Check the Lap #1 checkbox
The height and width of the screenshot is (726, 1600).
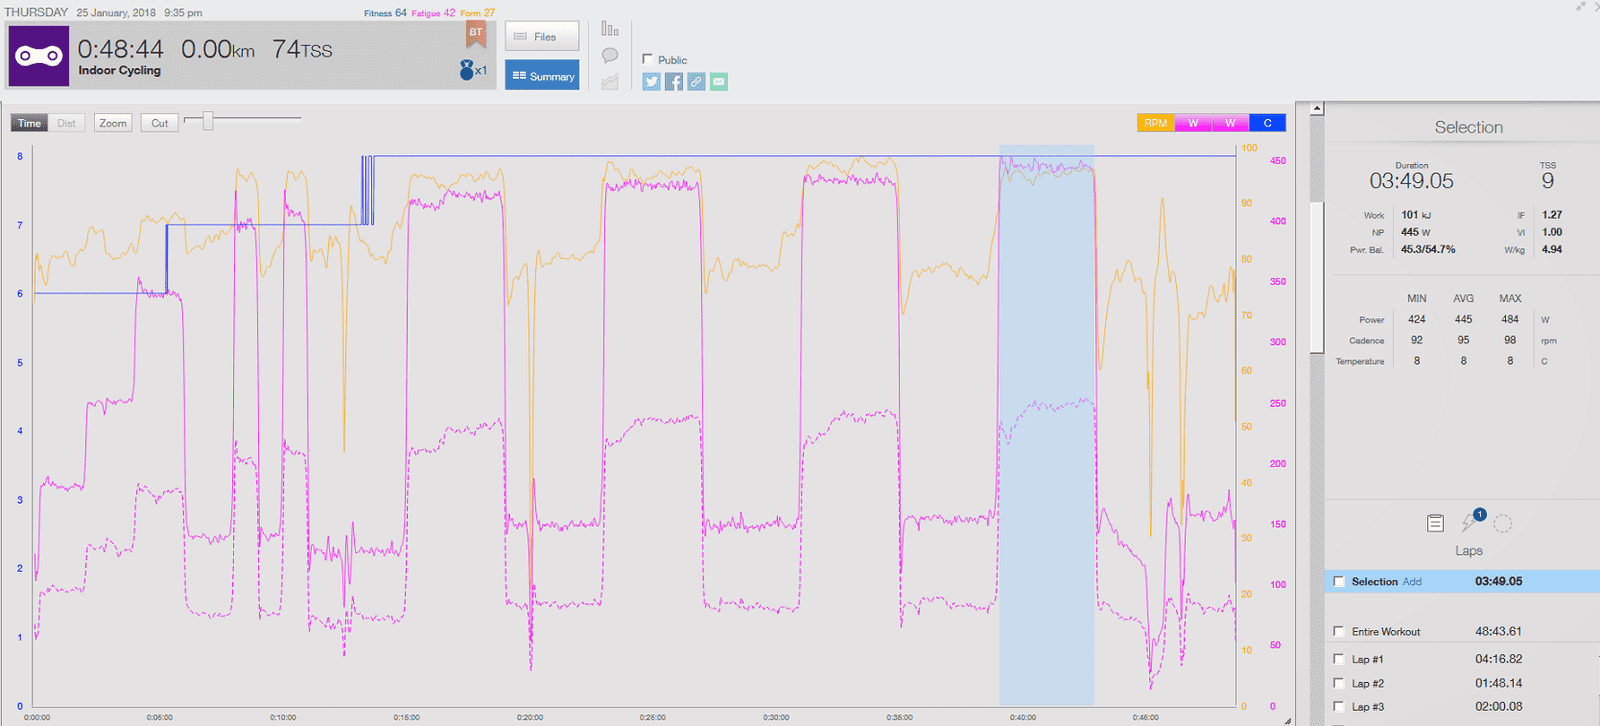(x=1339, y=659)
